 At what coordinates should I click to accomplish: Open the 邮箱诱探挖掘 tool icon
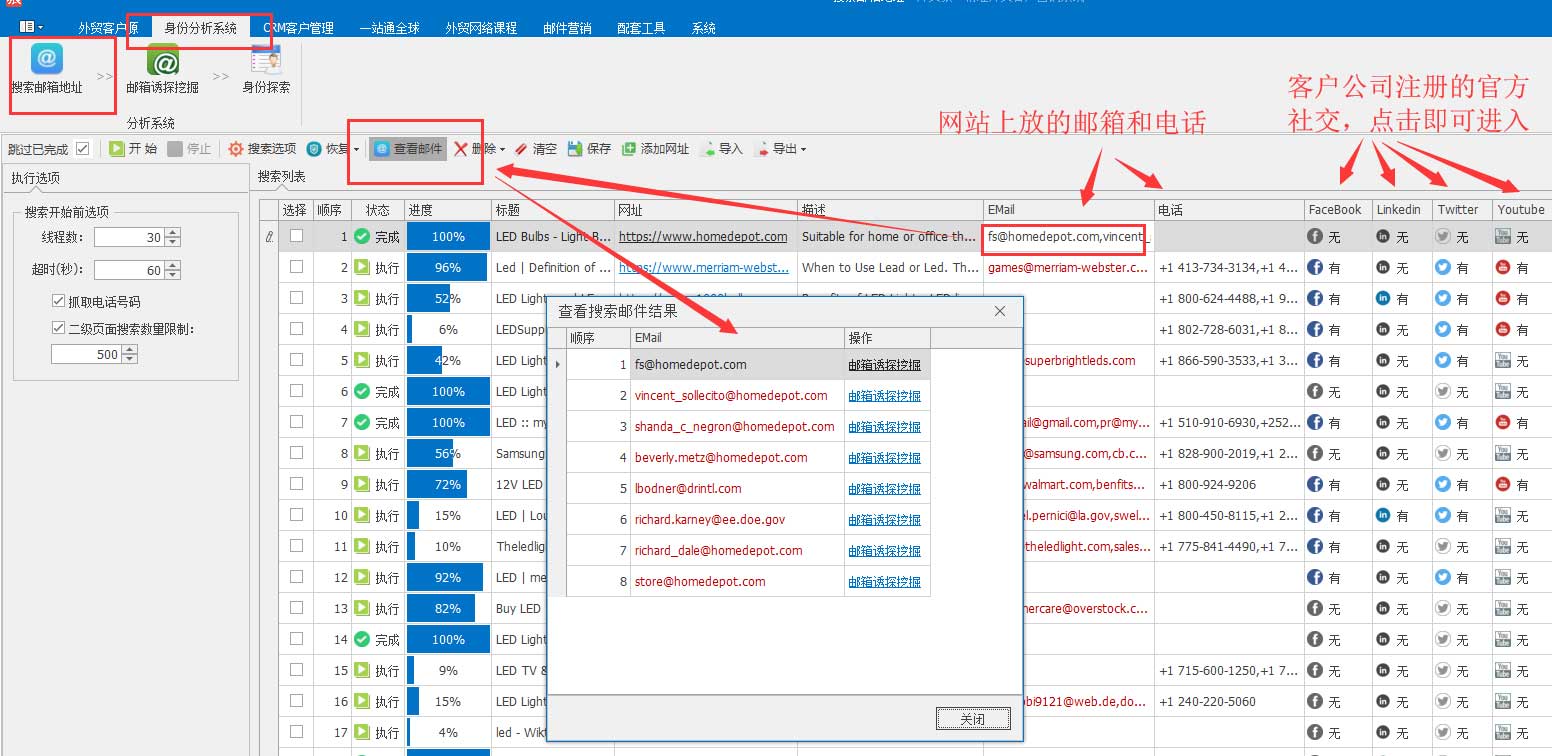tap(162, 61)
